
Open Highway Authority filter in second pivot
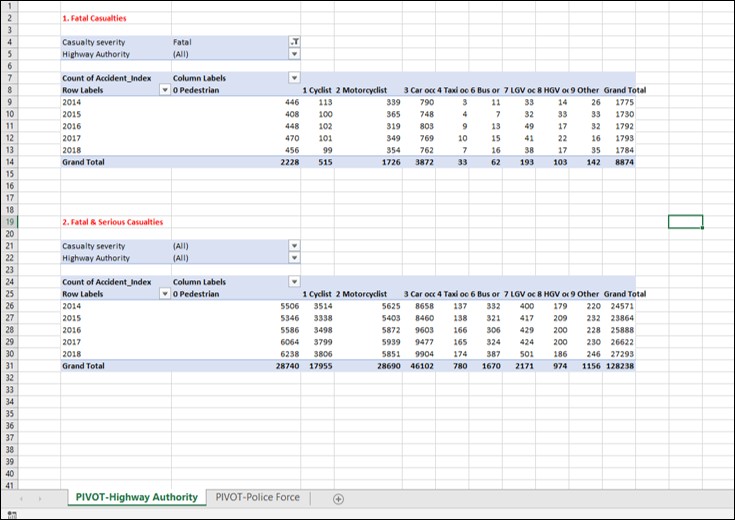click(293, 257)
